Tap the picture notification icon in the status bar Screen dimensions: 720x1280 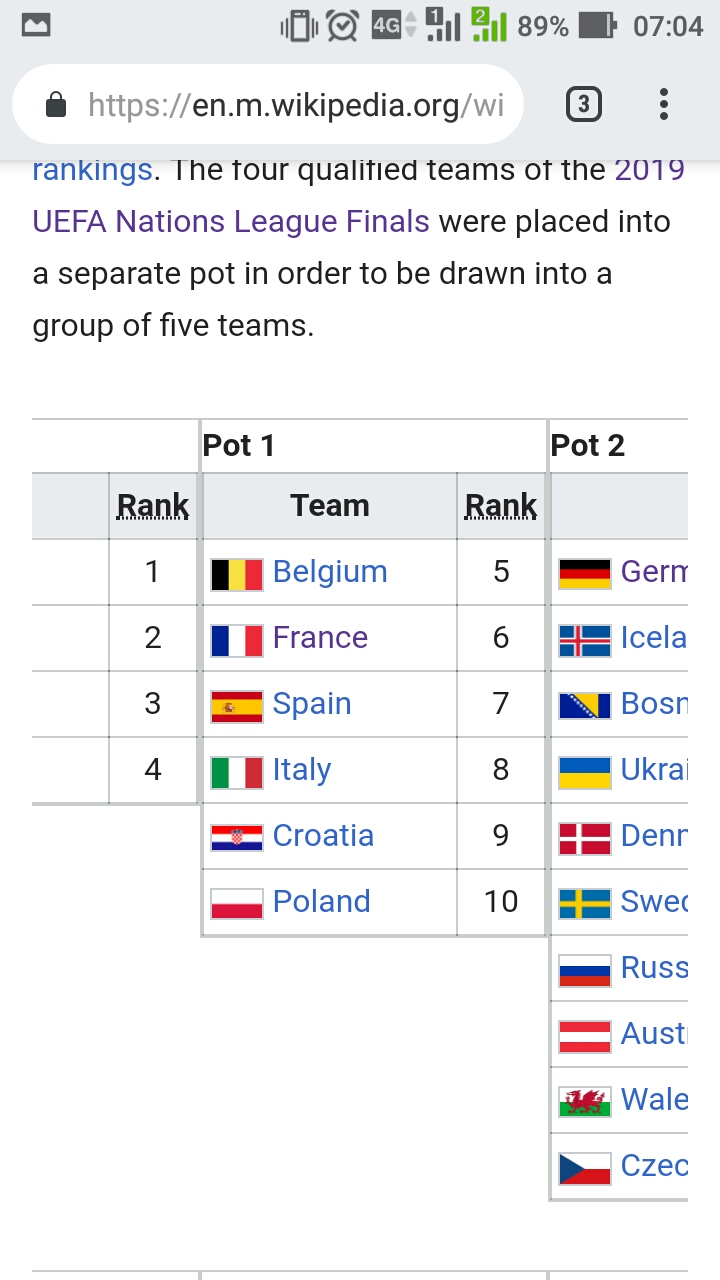point(36,26)
